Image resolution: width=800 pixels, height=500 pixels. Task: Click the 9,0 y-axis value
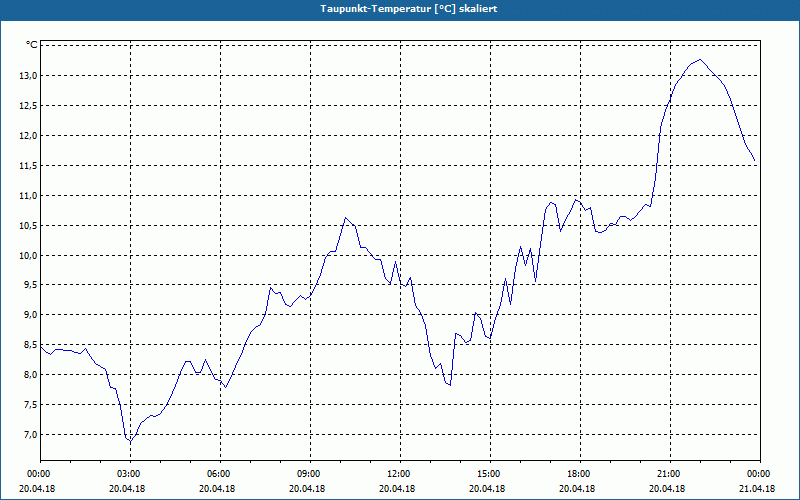coord(31,315)
